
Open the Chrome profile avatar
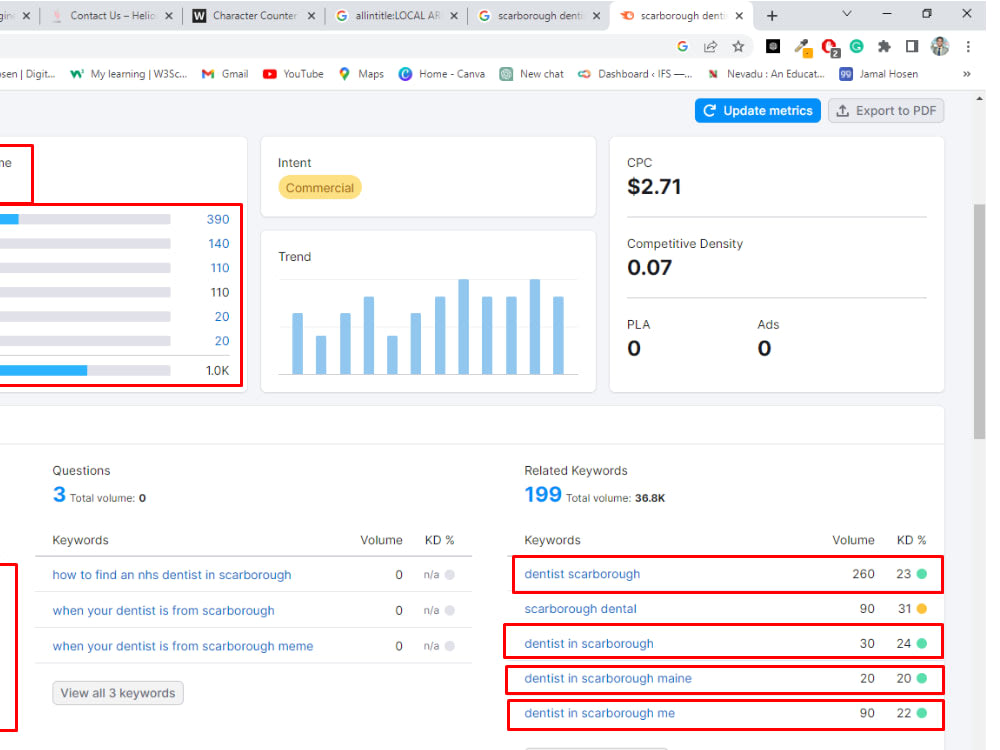[x=939, y=46]
